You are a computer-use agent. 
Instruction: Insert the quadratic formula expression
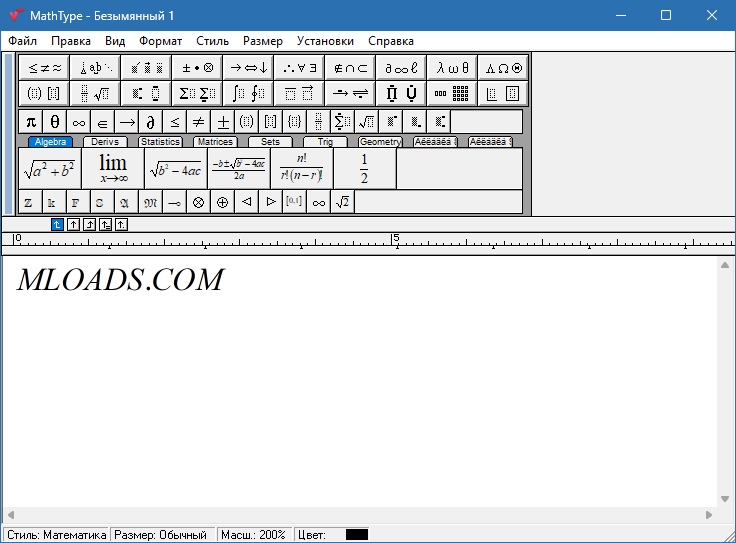click(239, 169)
